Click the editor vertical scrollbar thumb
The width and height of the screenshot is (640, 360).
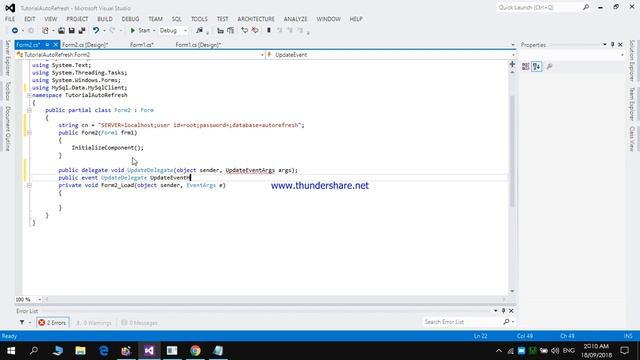coord(512,151)
